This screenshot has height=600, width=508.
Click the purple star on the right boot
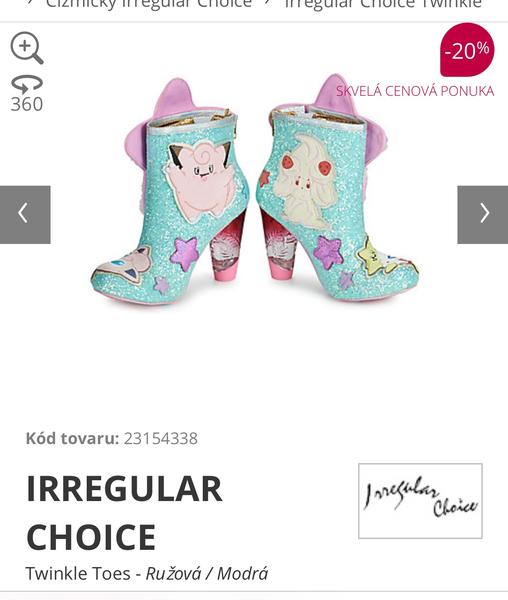click(329, 252)
